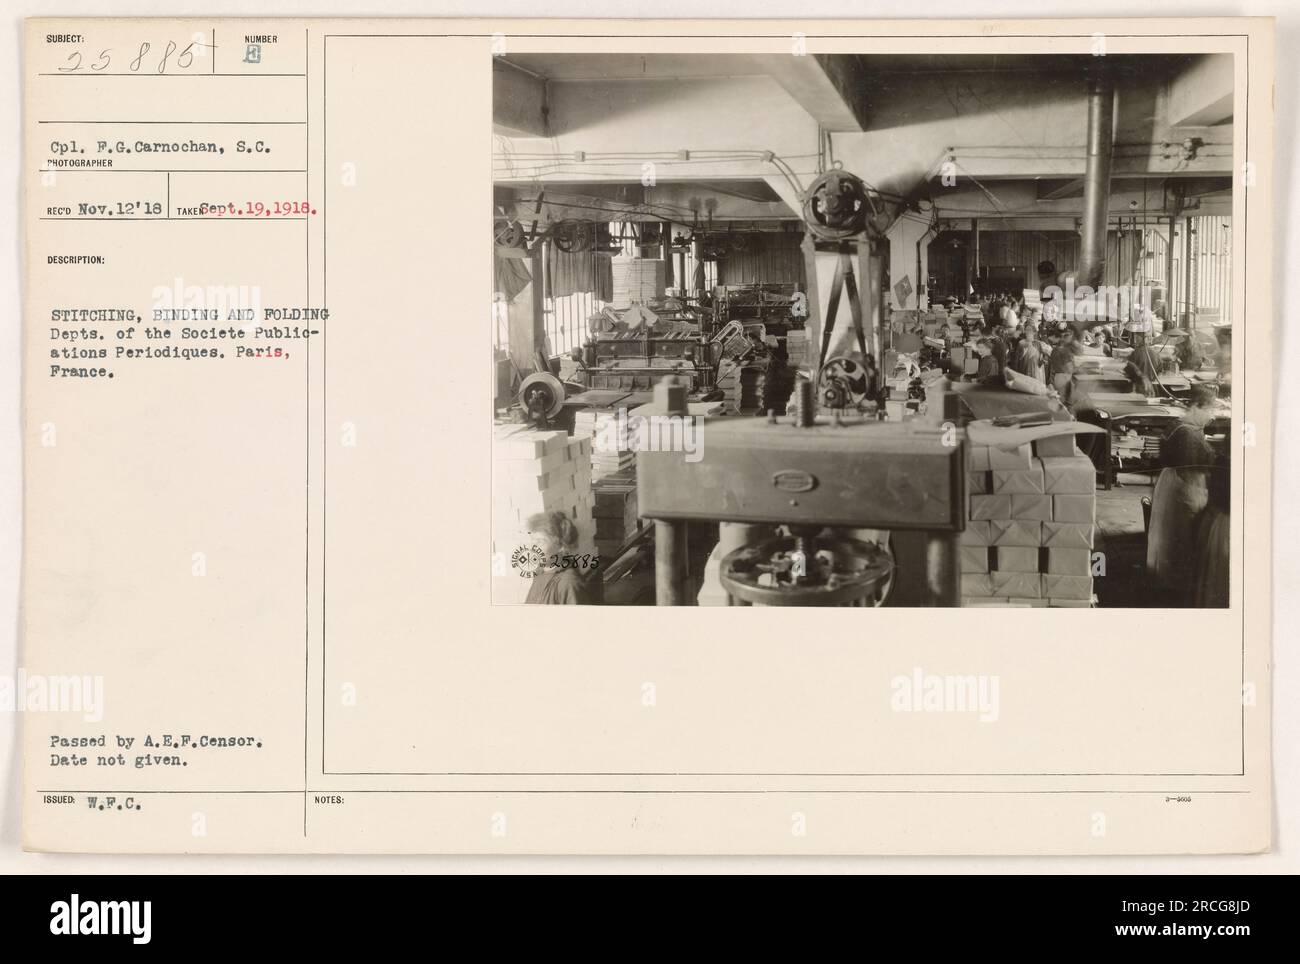The height and width of the screenshot is (964, 1300).
Task: Click the 'STITCHING, BINDING AND FOLDING' line
Action: click(x=190, y=314)
